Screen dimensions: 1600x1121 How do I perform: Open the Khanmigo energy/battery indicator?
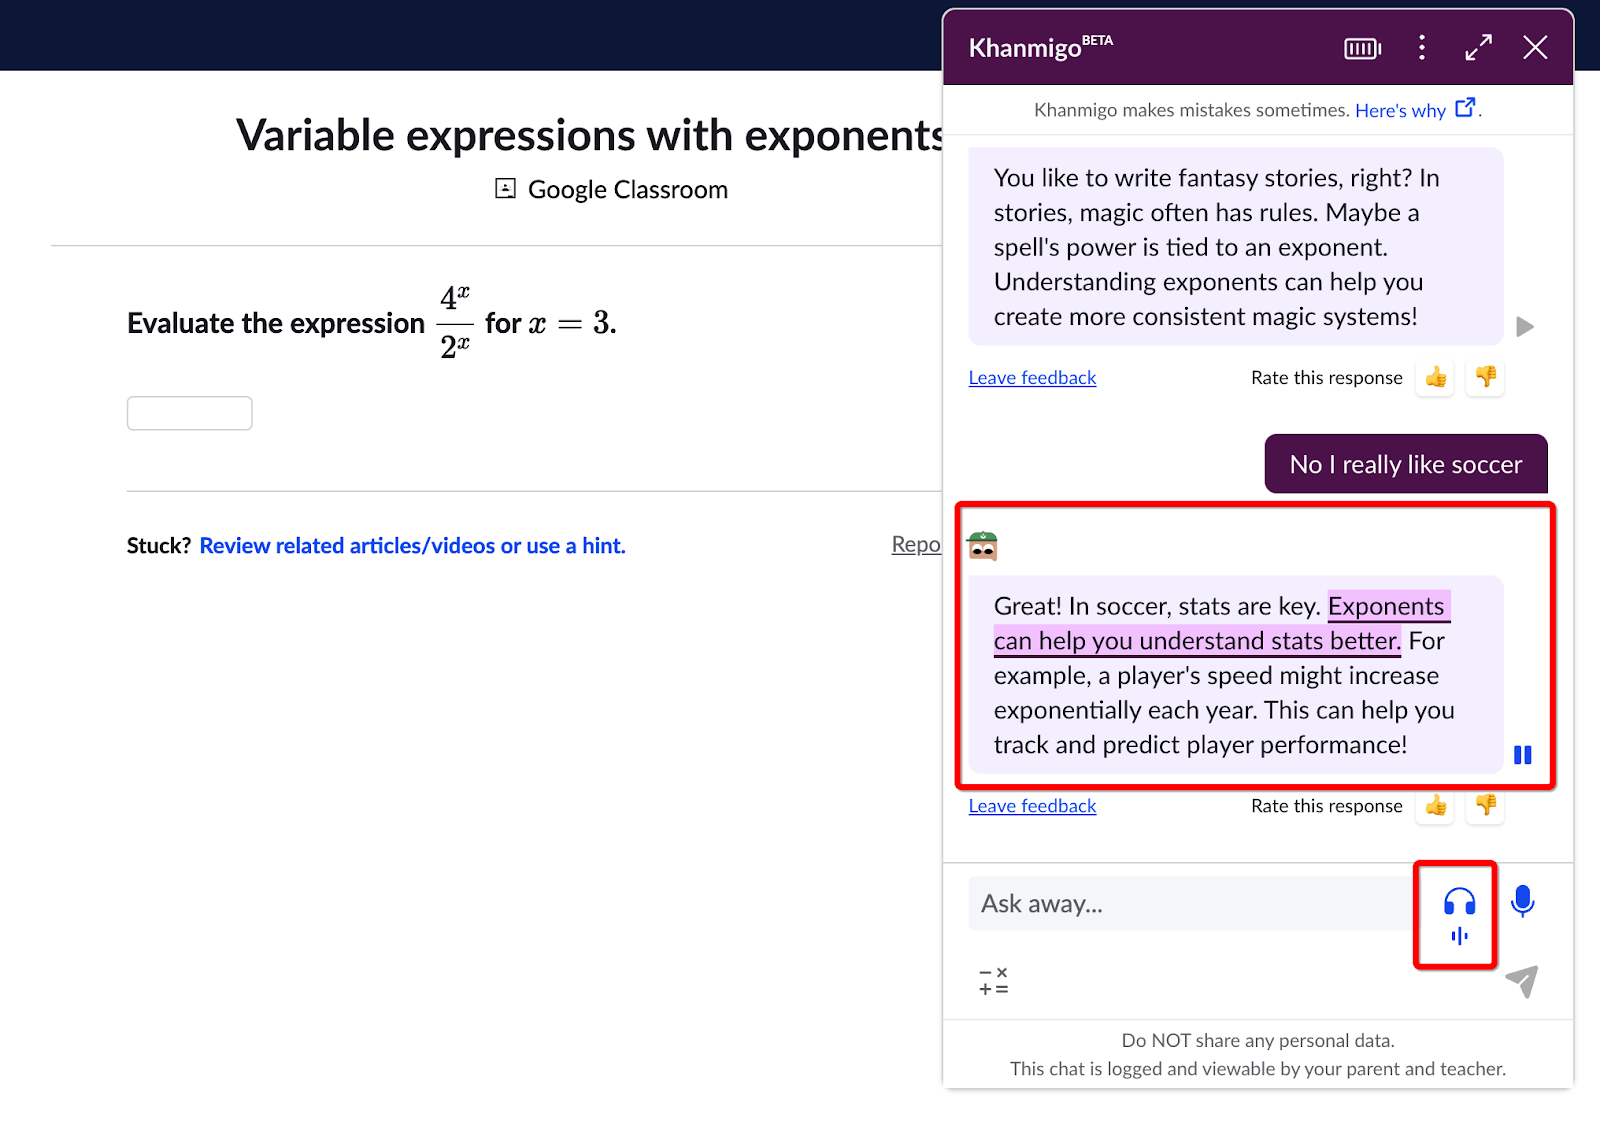(x=1361, y=47)
